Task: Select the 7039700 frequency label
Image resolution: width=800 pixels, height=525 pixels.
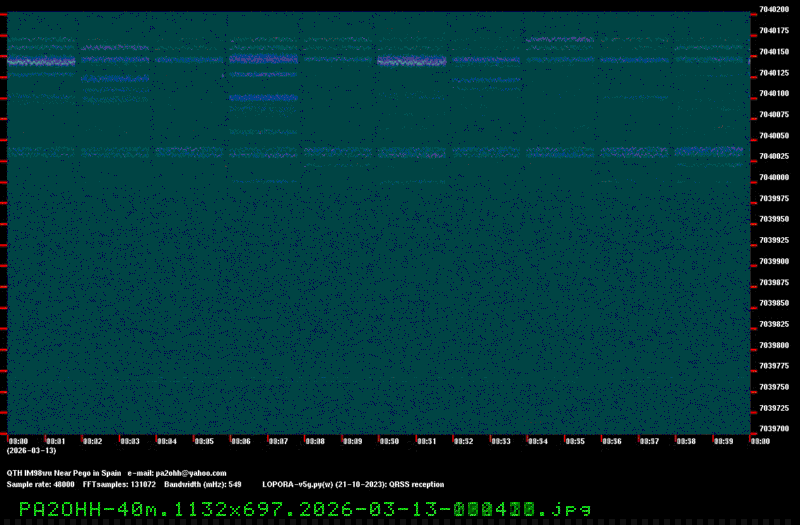Action: (x=776, y=429)
